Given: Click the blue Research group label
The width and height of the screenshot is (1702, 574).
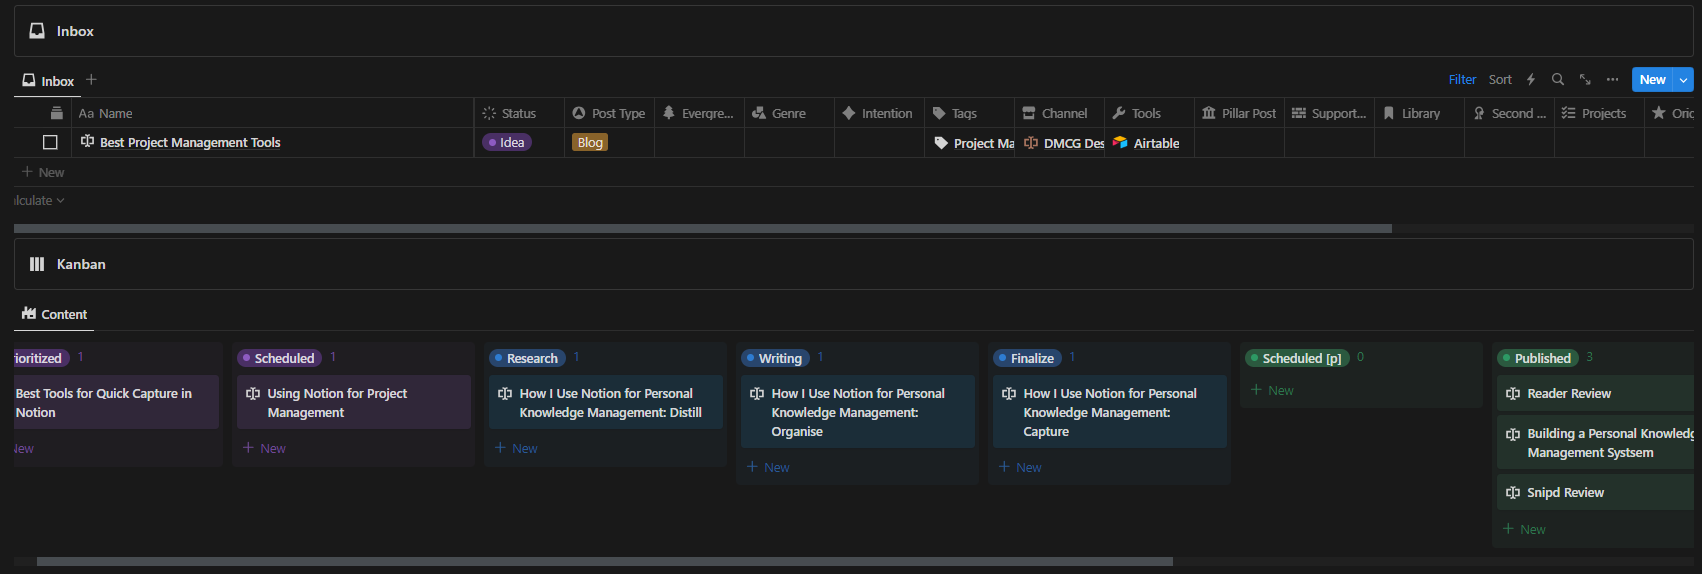Looking at the screenshot, I should click(526, 358).
